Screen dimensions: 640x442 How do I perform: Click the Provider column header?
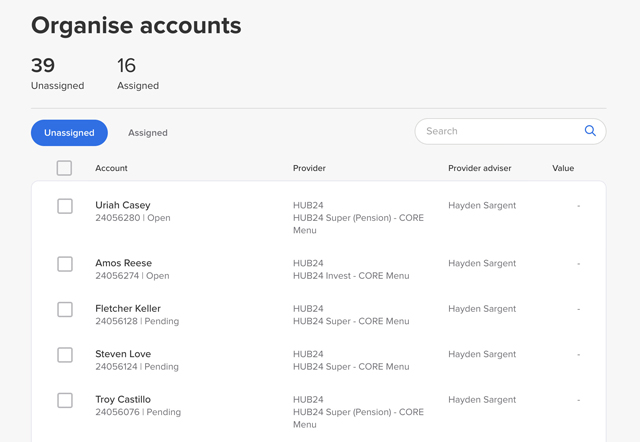click(x=309, y=168)
